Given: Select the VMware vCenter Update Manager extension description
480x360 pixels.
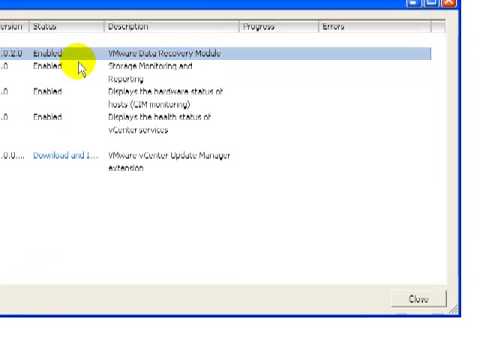Looking at the screenshot, I should tap(169, 162).
